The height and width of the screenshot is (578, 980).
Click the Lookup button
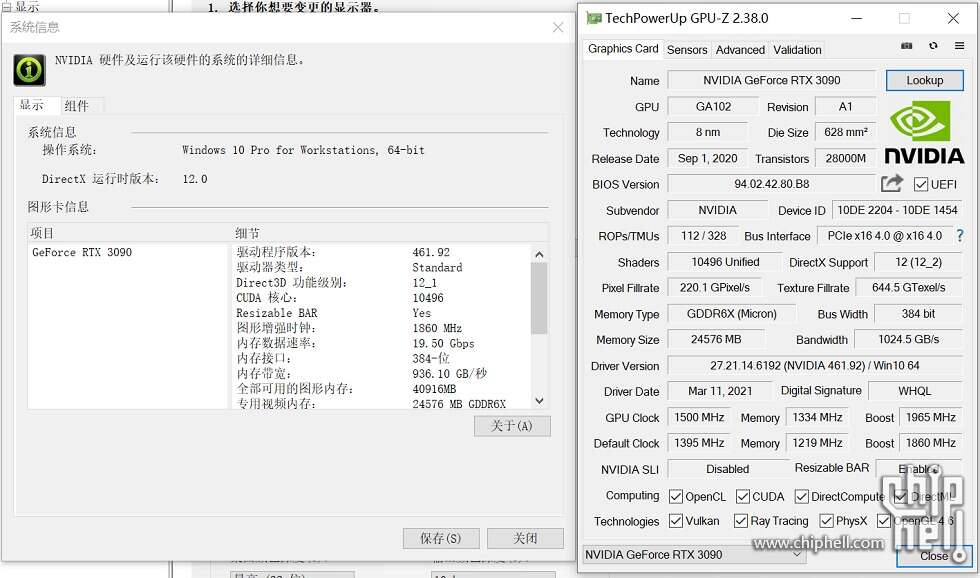pos(924,80)
